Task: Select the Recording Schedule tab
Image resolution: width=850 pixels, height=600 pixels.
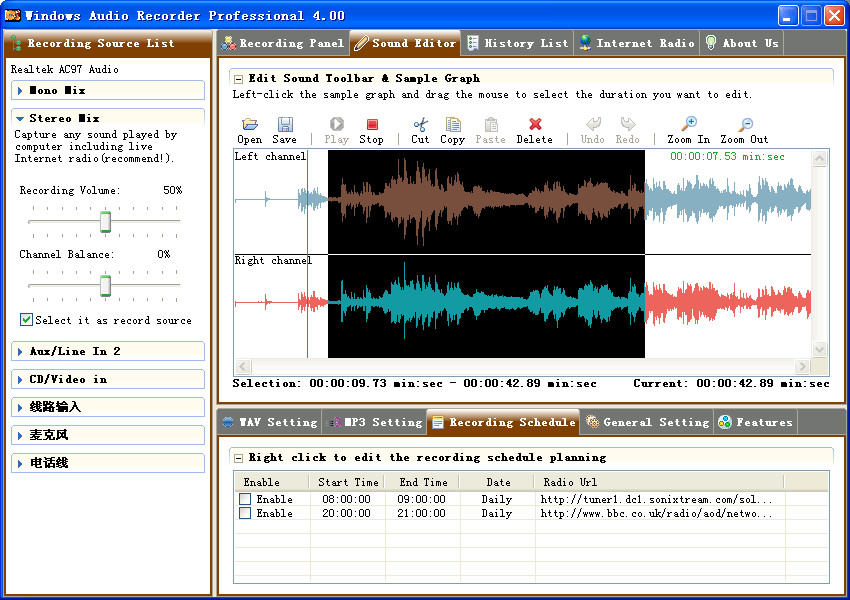Action: [x=503, y=422]
